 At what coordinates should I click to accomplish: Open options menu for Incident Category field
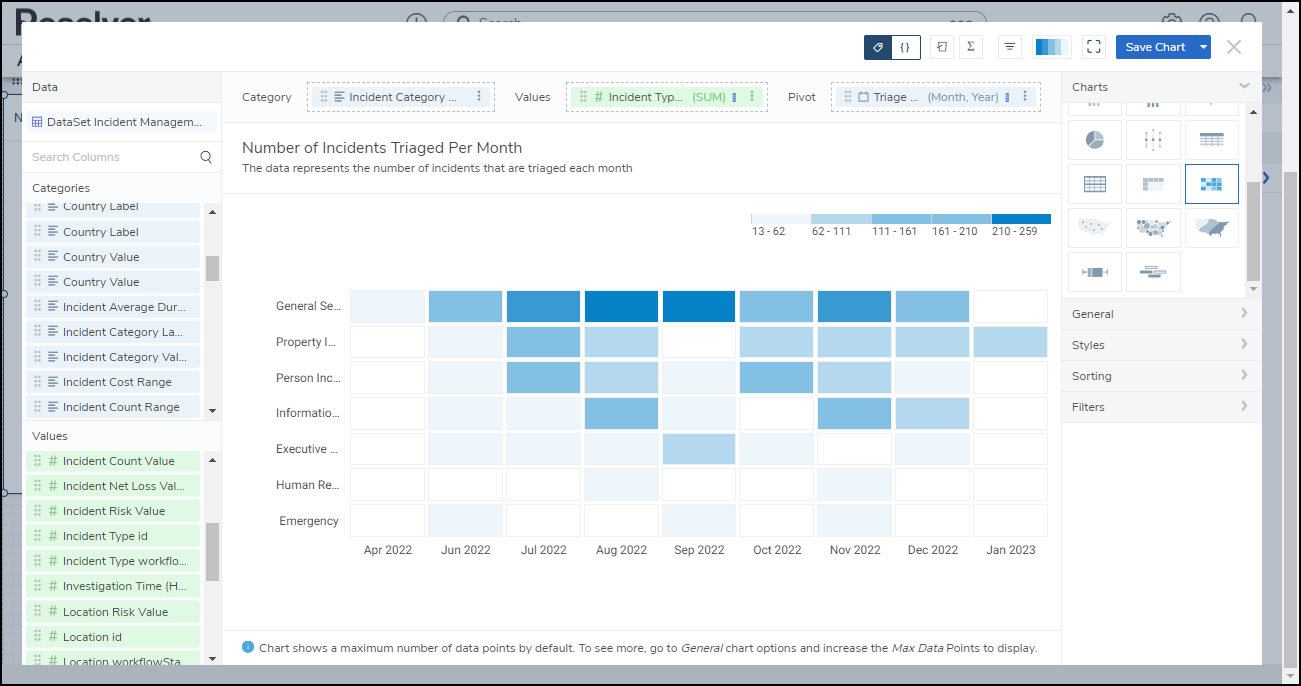click(x=479, y=97)
